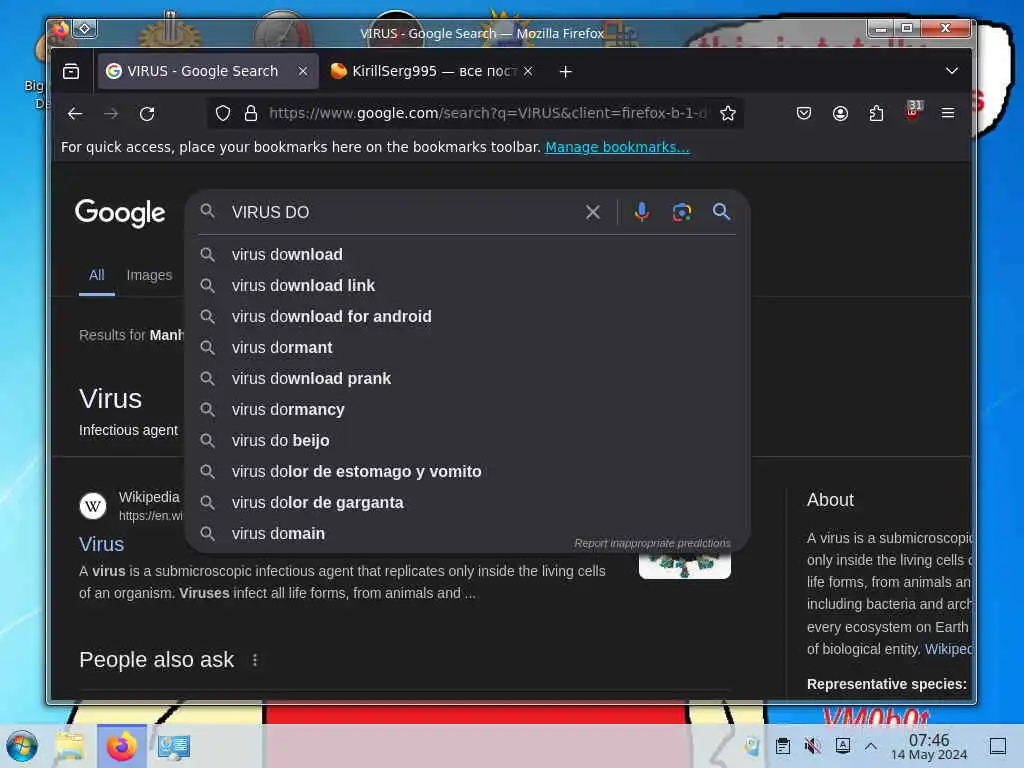The image size is (1024, 768).
Task: Click the site security padlock icon
Action: click(251, 114)
